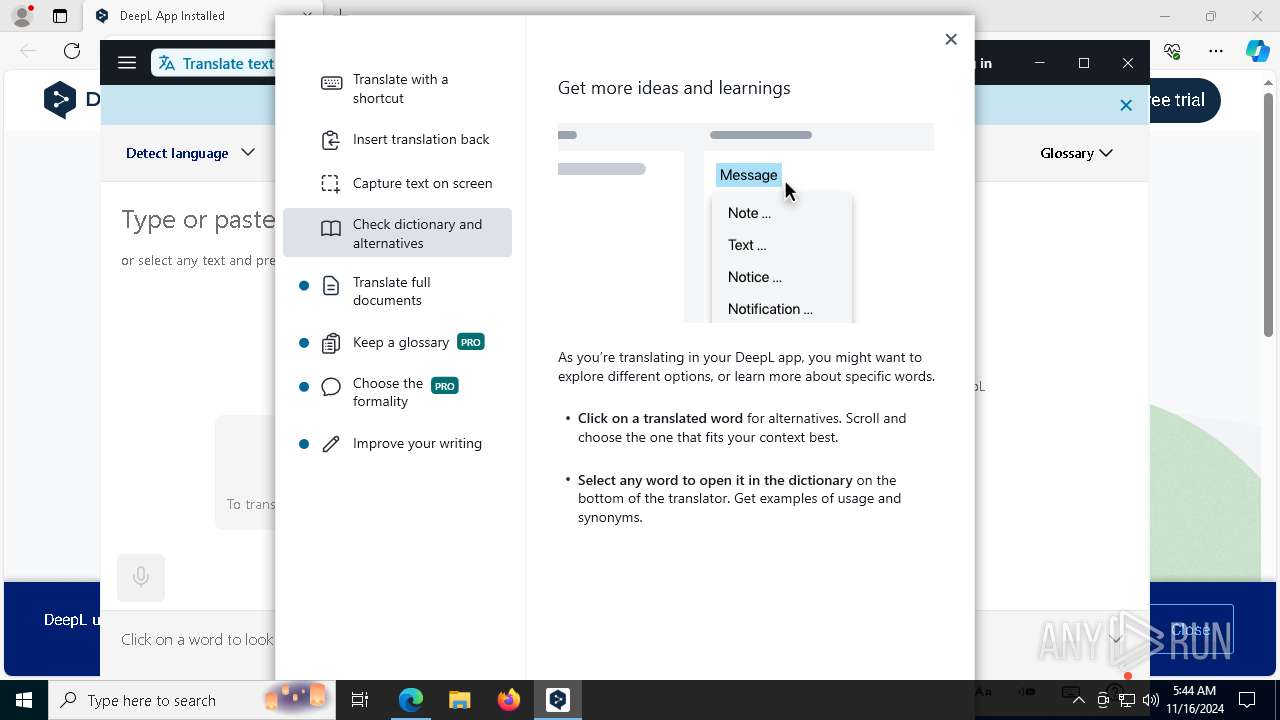Click the 'Type or paste' source text field

pos(198,220)
